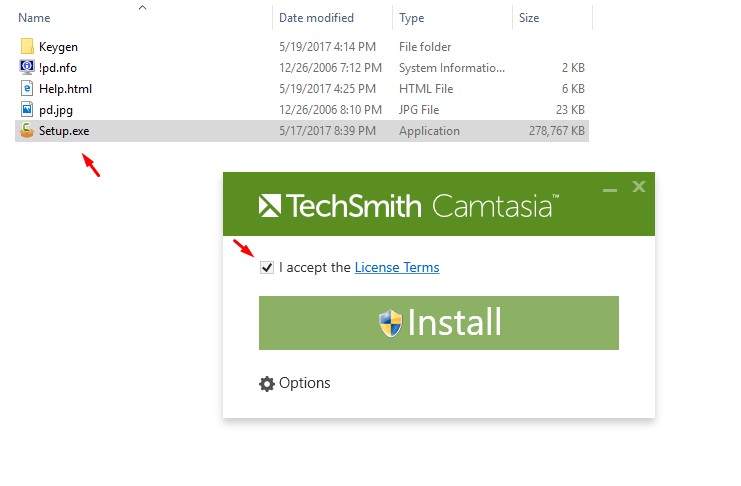Click the 2 KB size value
The image size is (741, 486).
click(573, 68)
